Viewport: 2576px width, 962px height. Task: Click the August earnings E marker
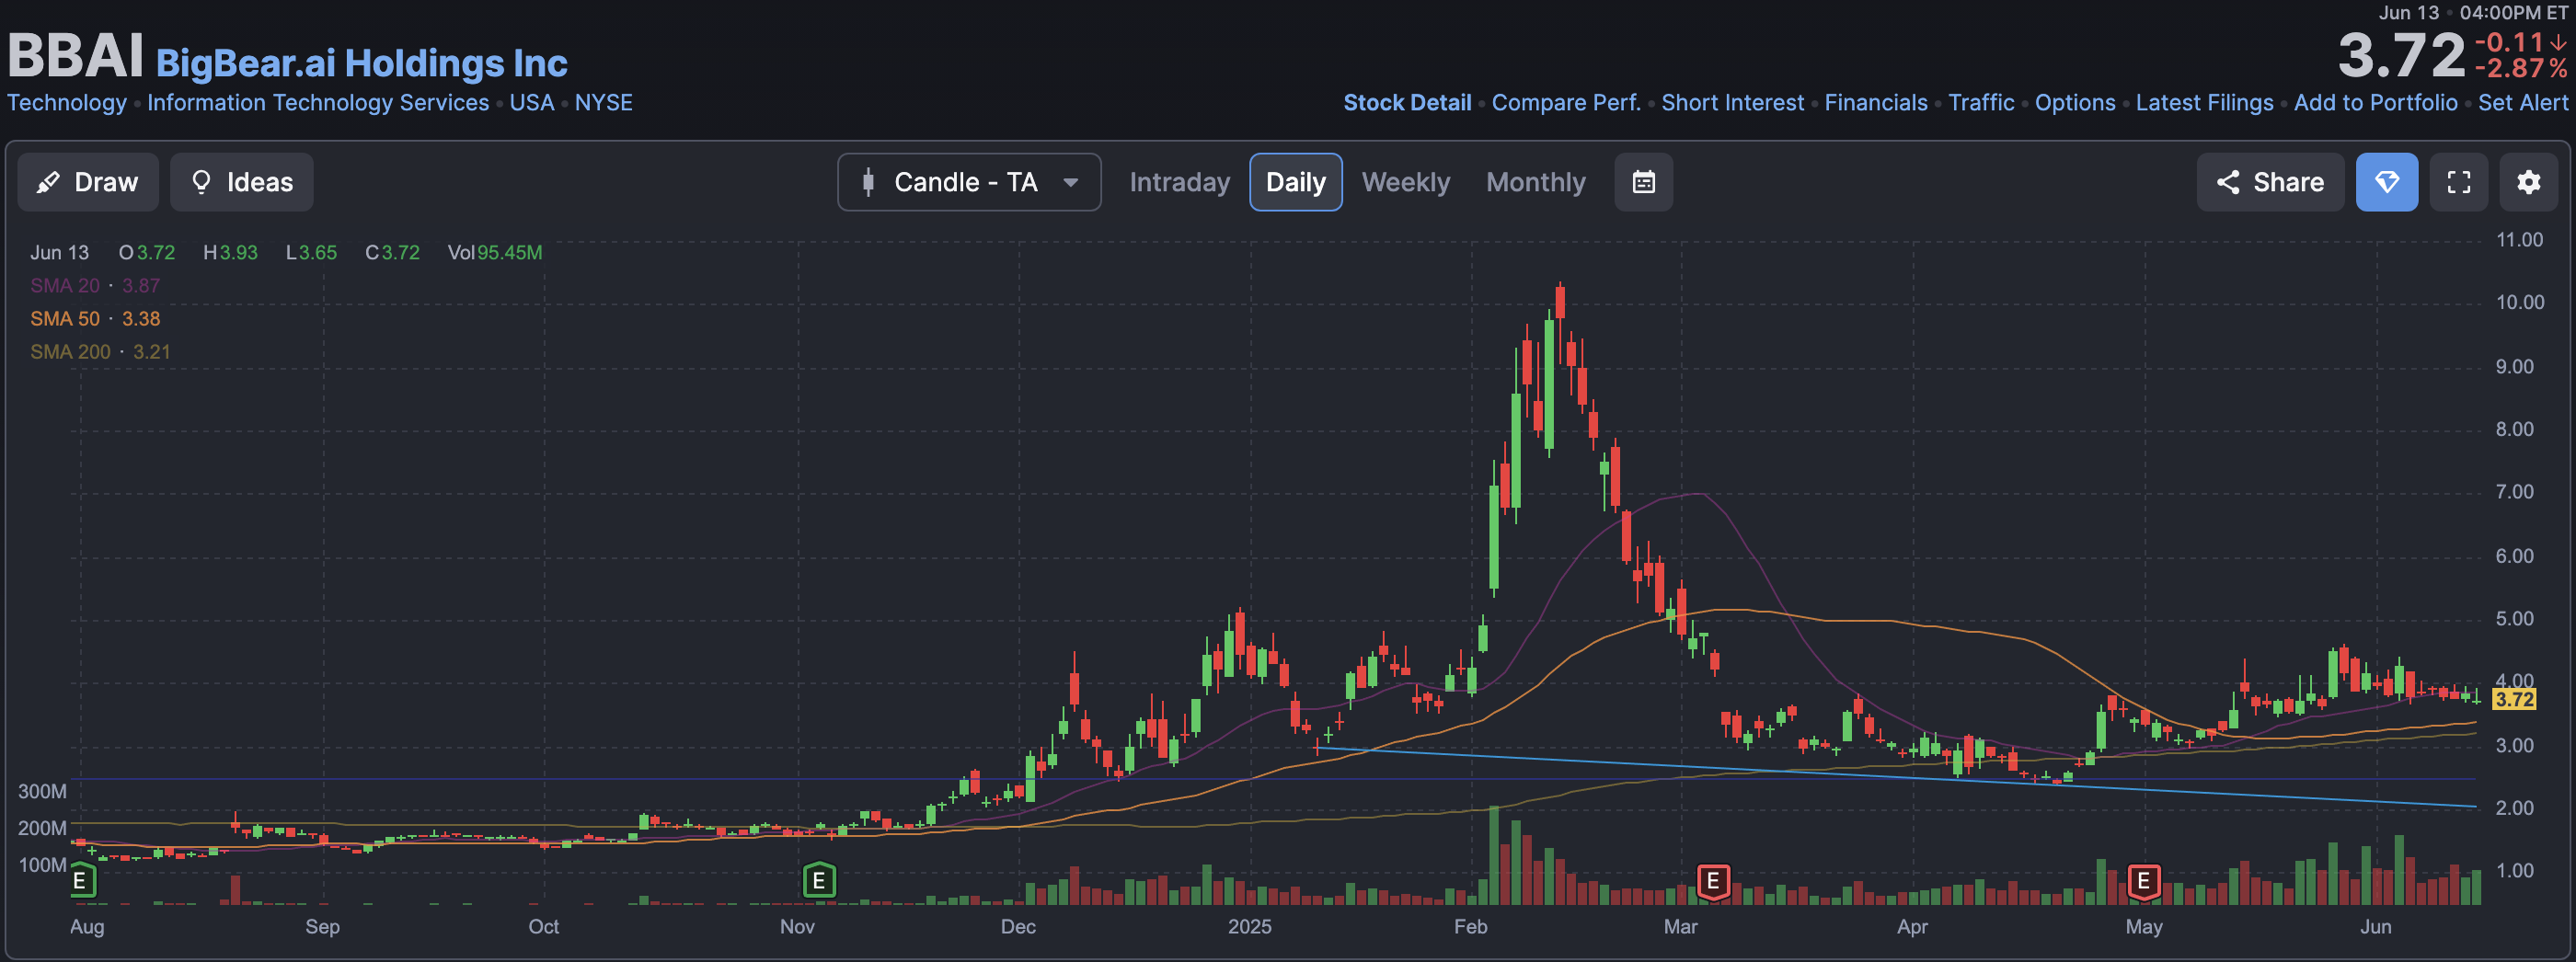pyautogui.click(x=81, y=881)
